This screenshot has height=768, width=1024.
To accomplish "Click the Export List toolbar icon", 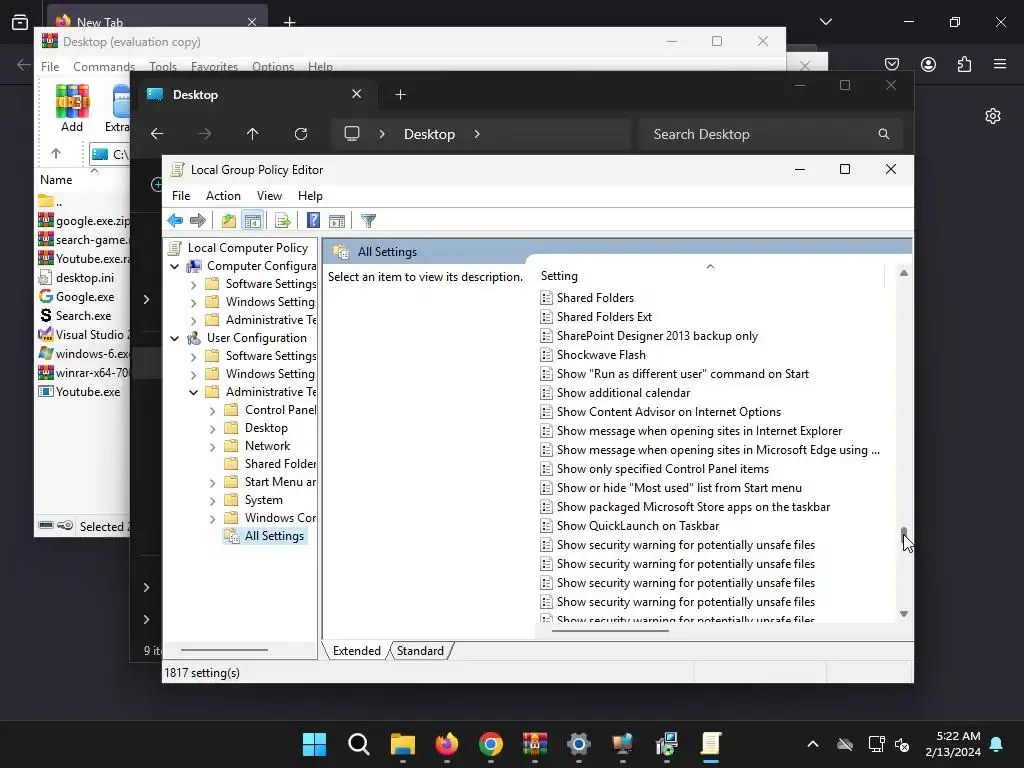I will 283,221.
